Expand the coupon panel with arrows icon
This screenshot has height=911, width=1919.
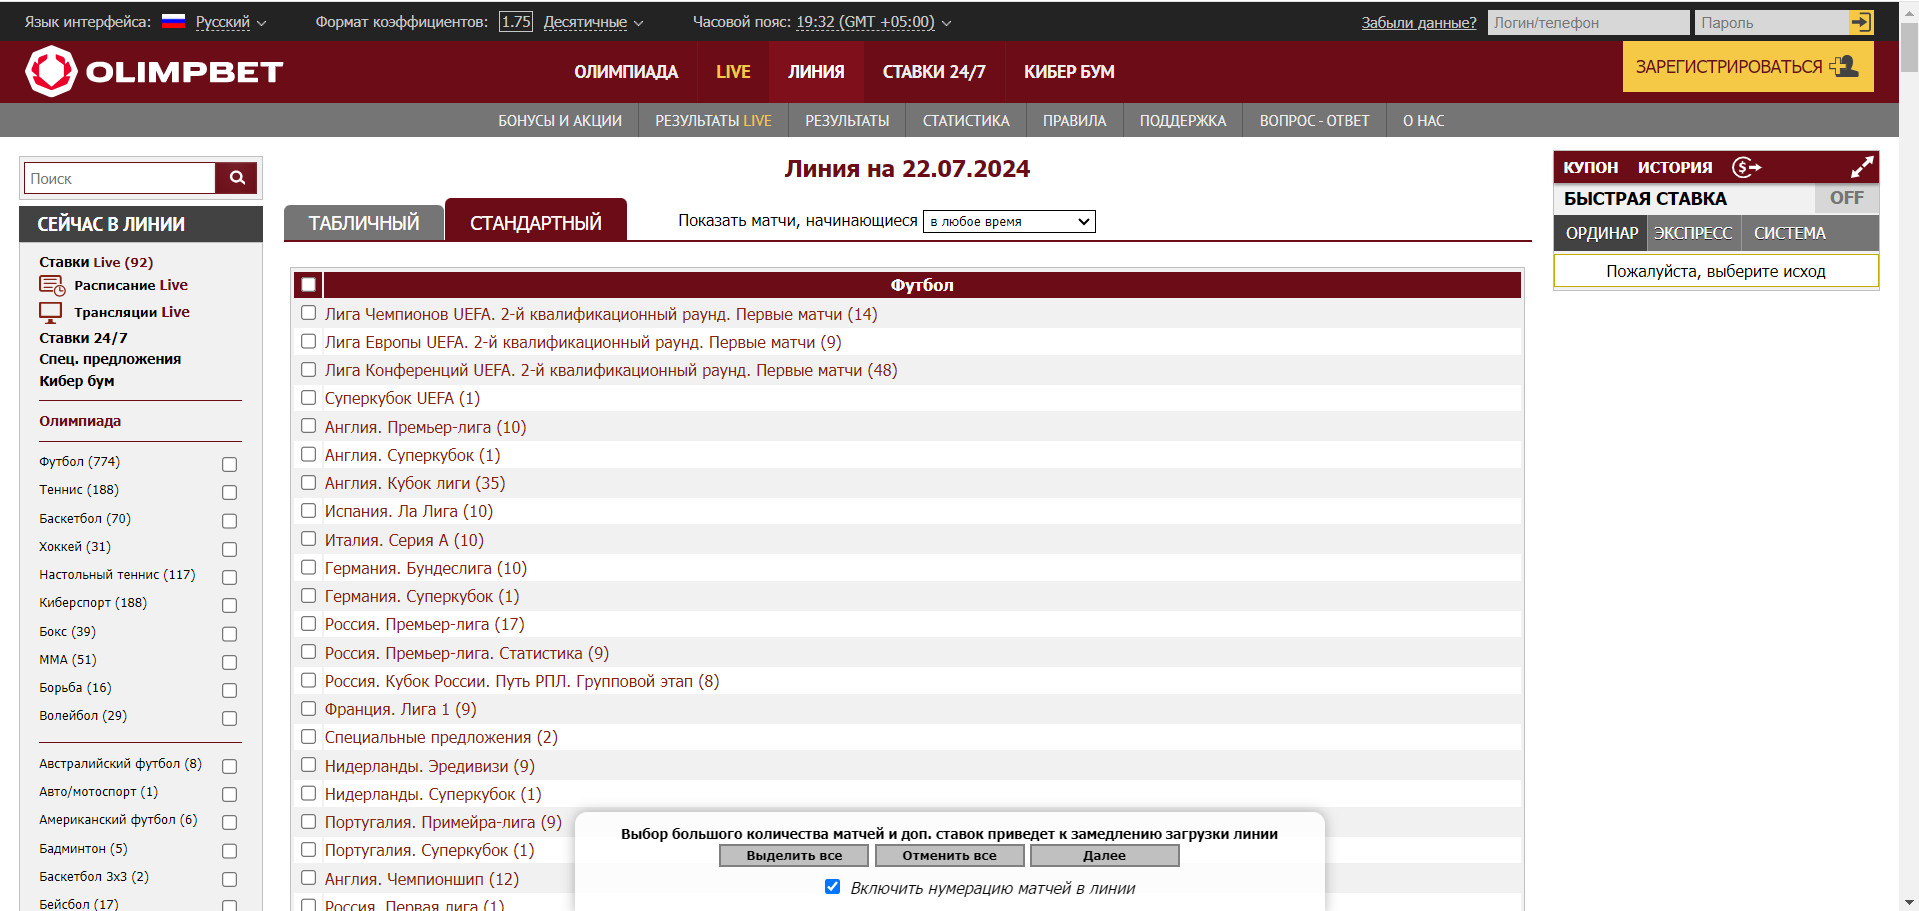[1862, 167]
